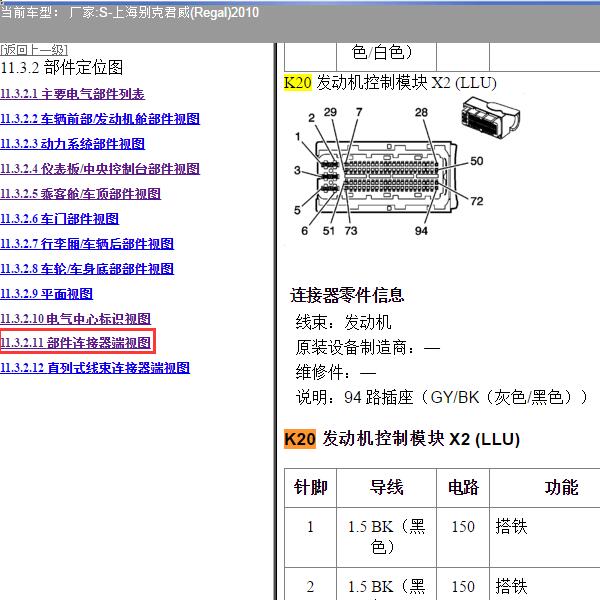Open 11.3.2.9 平面视图 link
This screenshot has width=600, height=600.
[x=46, y=294]
